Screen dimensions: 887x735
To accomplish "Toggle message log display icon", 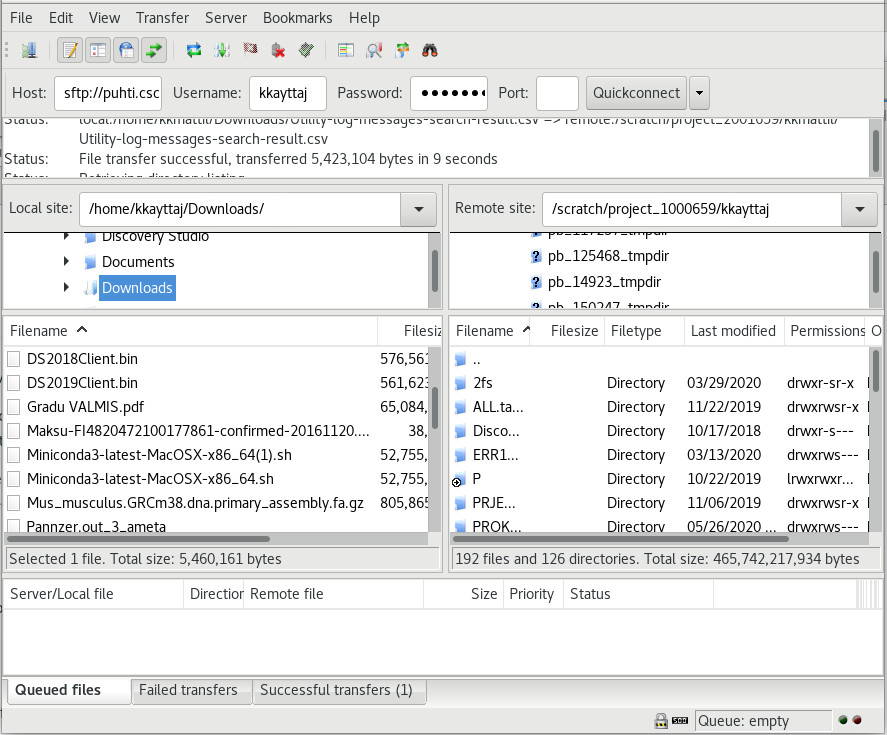I will (70, 50).
